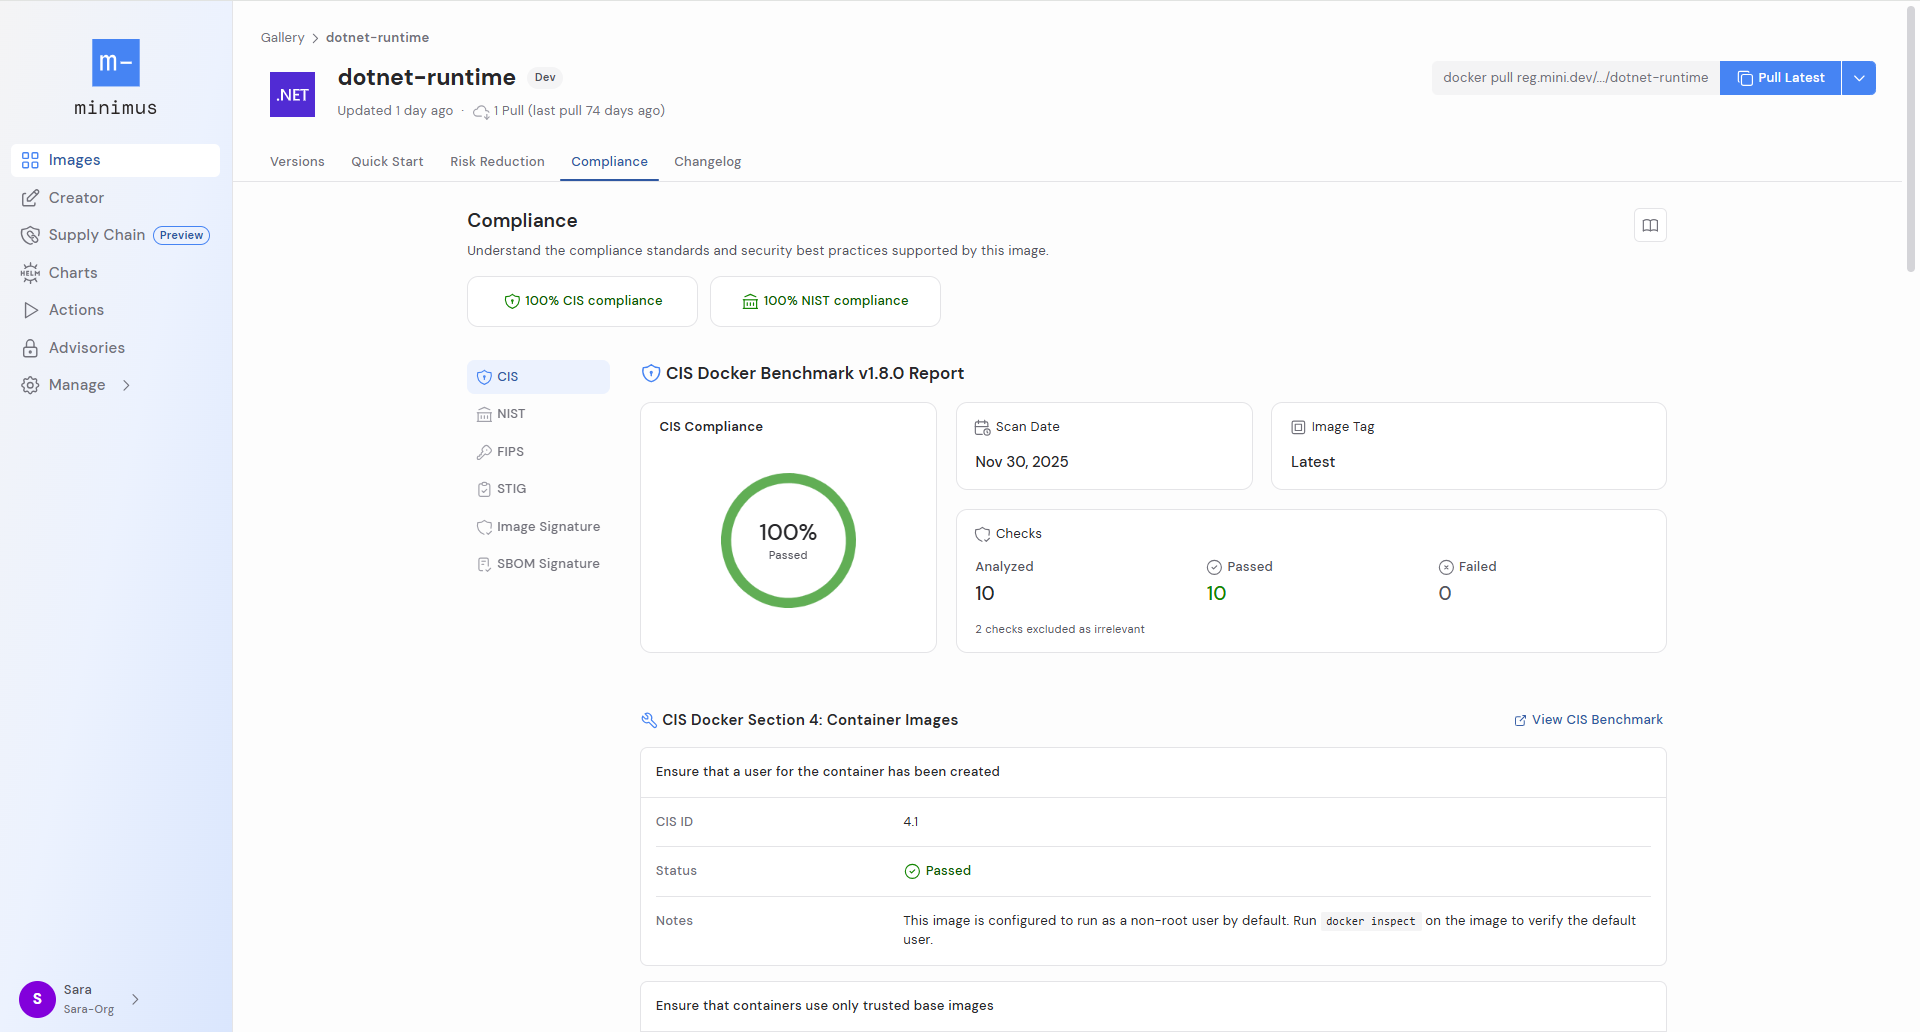Select CIS in the compliance list
1920x1032 pixels.
click(x=538, y=377)
